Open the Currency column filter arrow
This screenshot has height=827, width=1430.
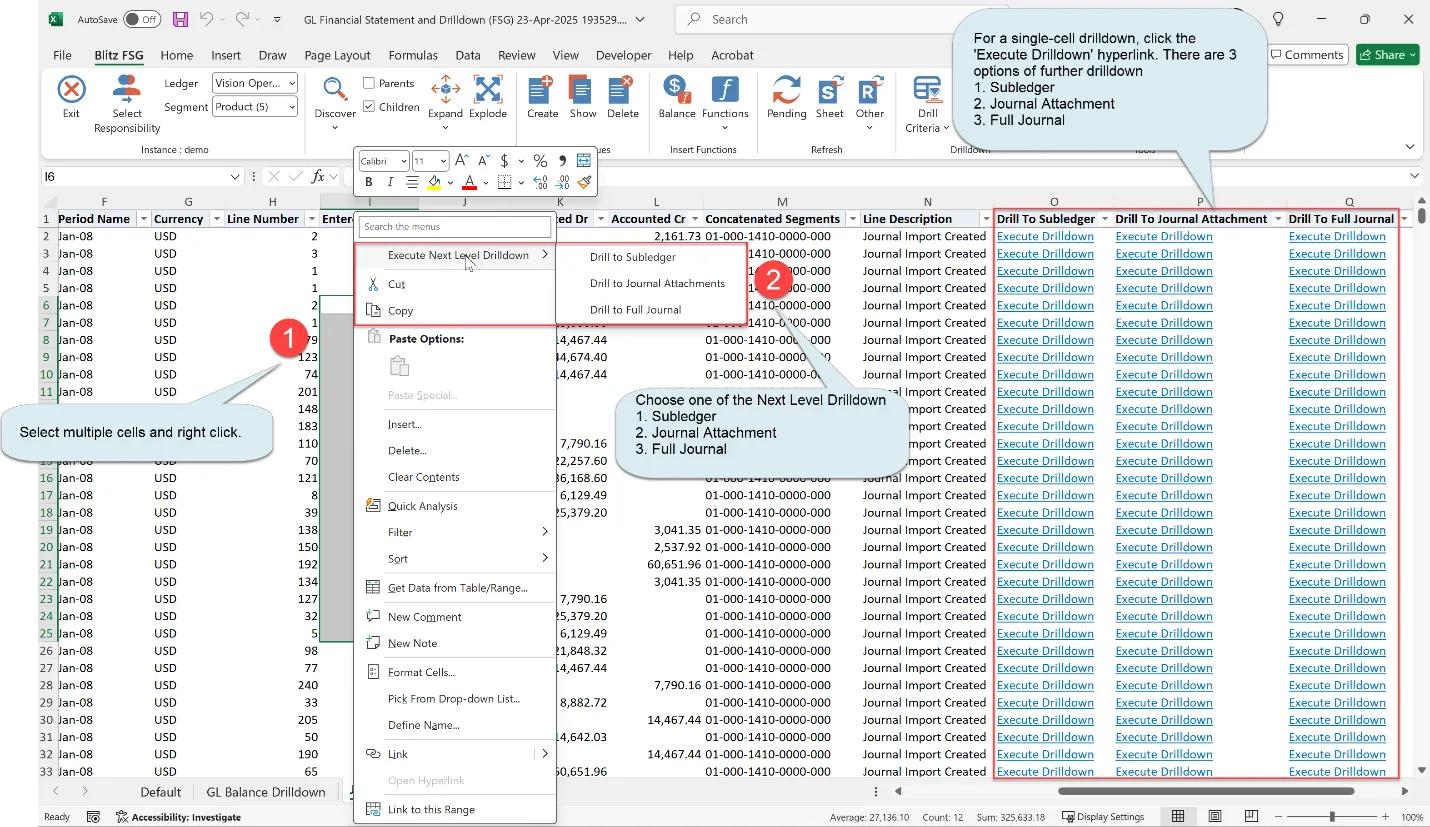tap(216, 219)
